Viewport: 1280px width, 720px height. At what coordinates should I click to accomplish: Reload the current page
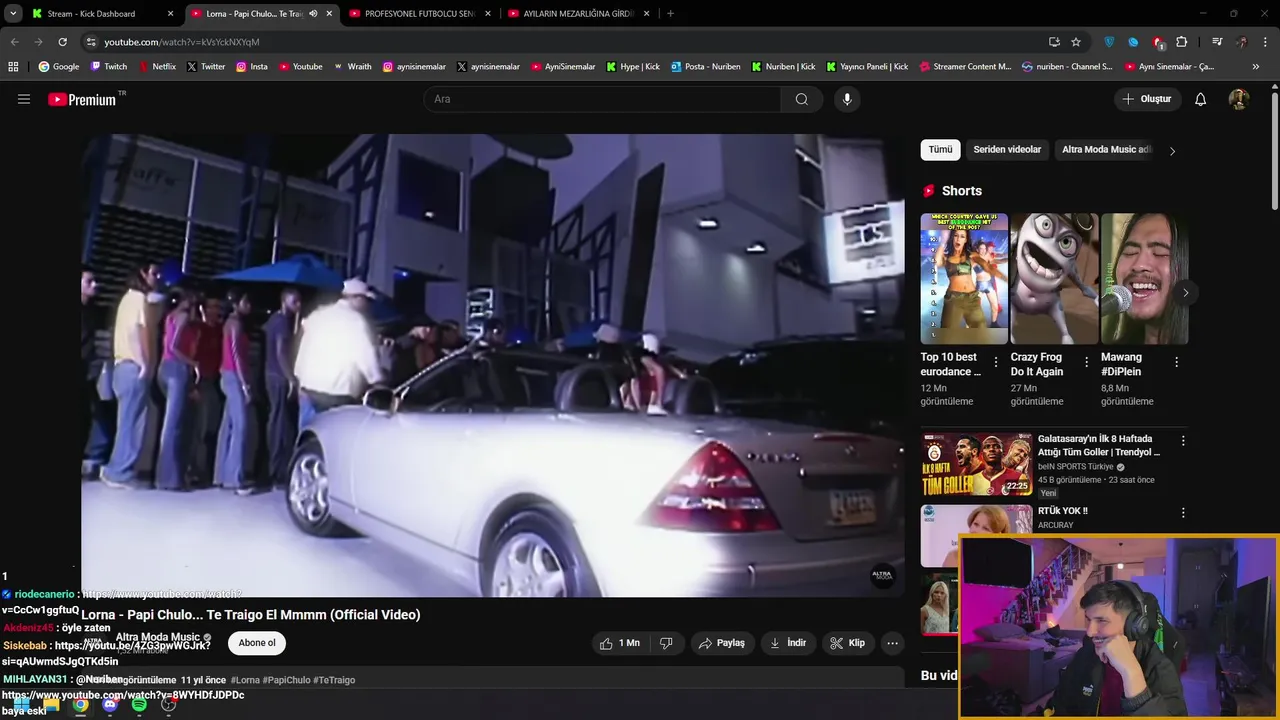coord(62,42)
